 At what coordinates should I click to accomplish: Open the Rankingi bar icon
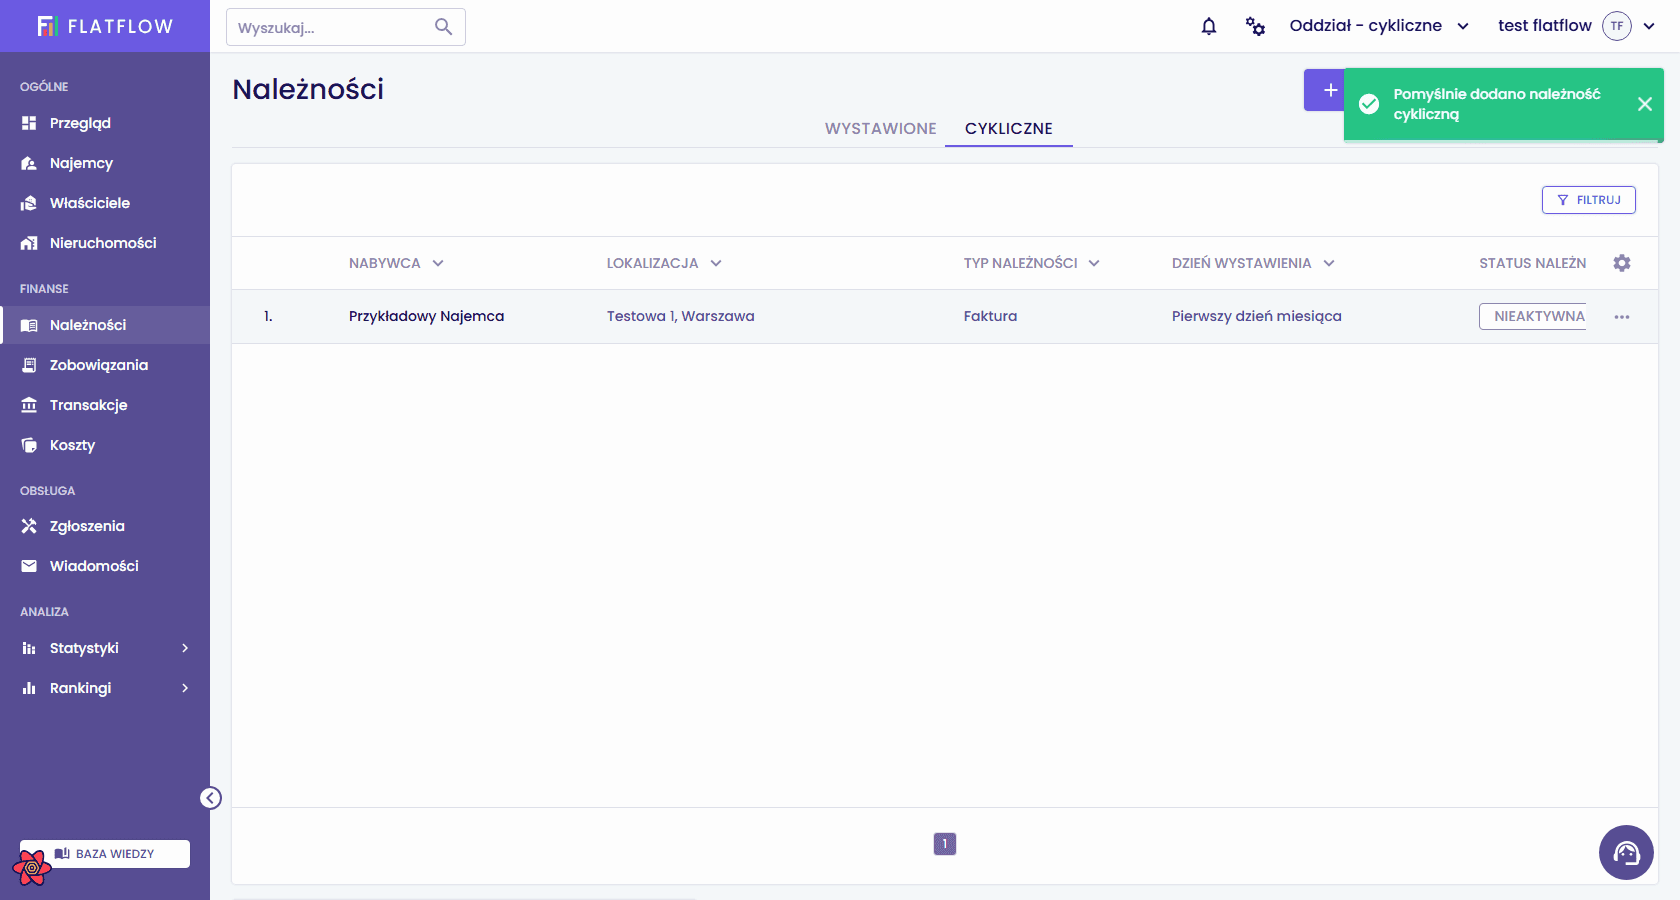(29, 688)
